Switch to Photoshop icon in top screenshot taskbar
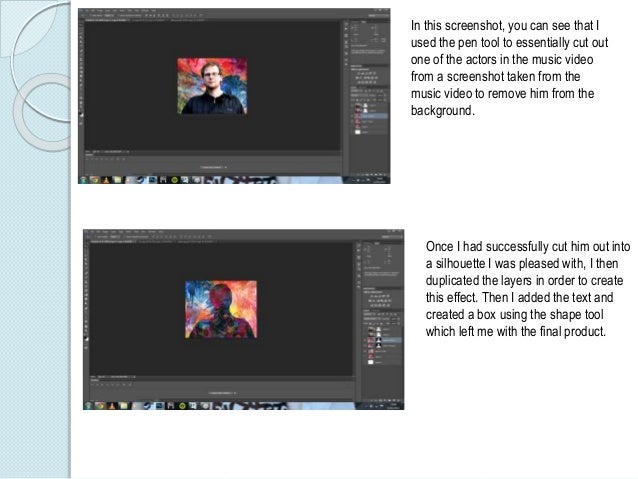The image size is (638, 479). 152,179
